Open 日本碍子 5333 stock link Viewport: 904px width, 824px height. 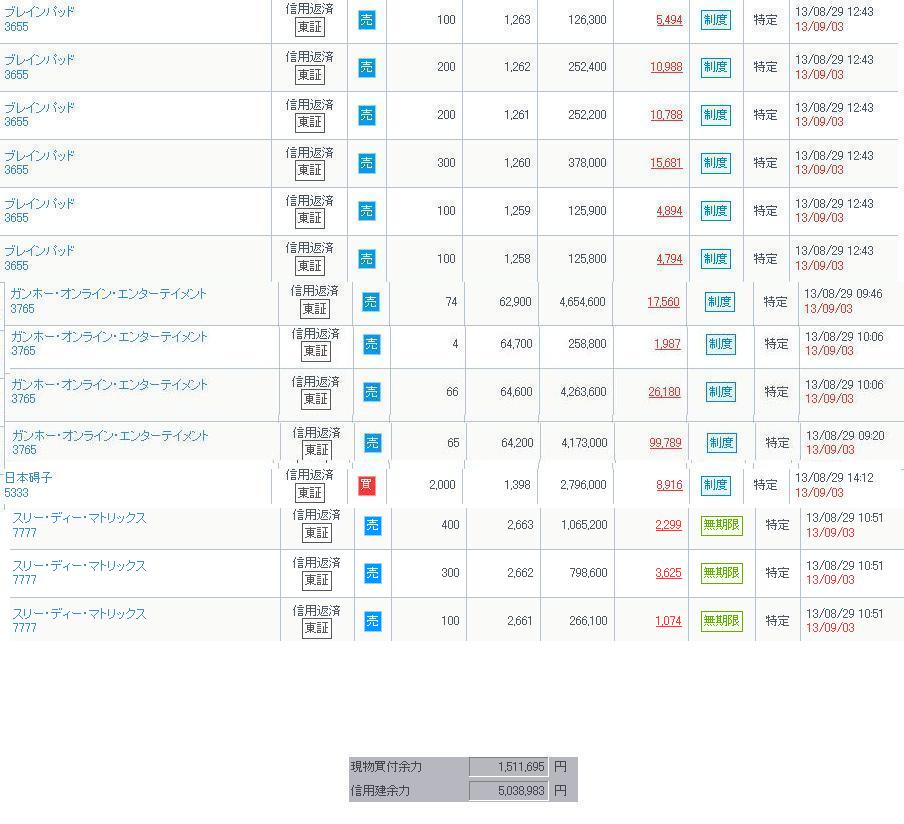pyautogui.click(x=28, y=485)
